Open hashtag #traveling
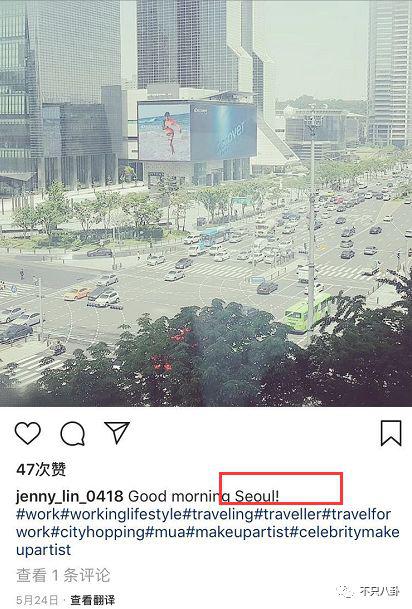Image resolution: width=412 pixels, height=609 pixels. click(x=218, y=514)
